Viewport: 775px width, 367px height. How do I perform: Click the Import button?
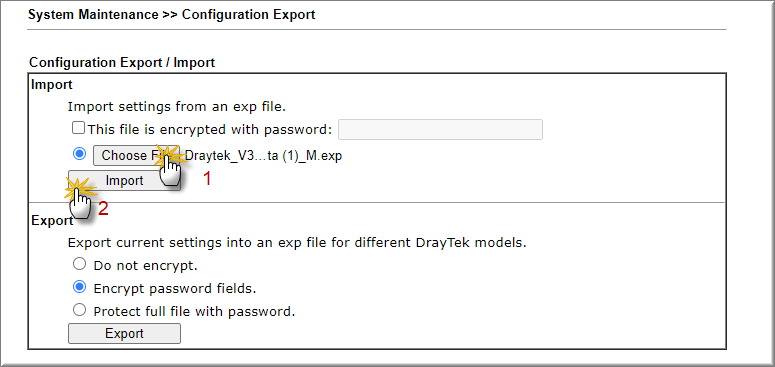pos(124,181)
